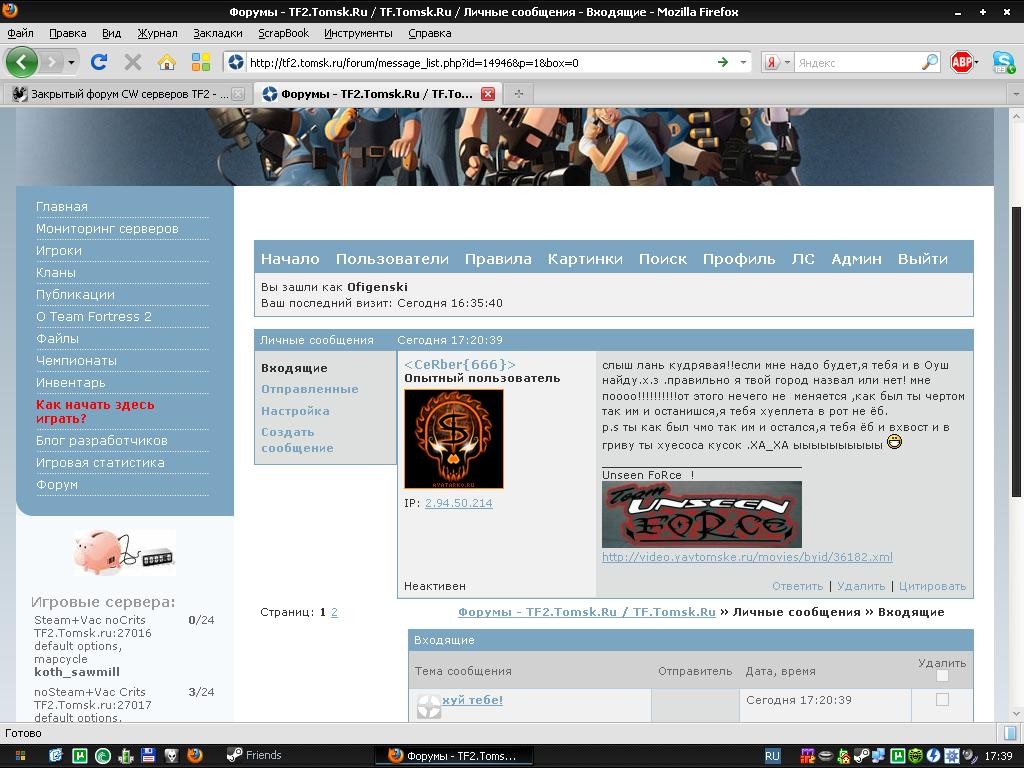This screenshot has width=1024, height=768.
Task: Open a new tab with the plus button
Action: click(x=519, y=94)
